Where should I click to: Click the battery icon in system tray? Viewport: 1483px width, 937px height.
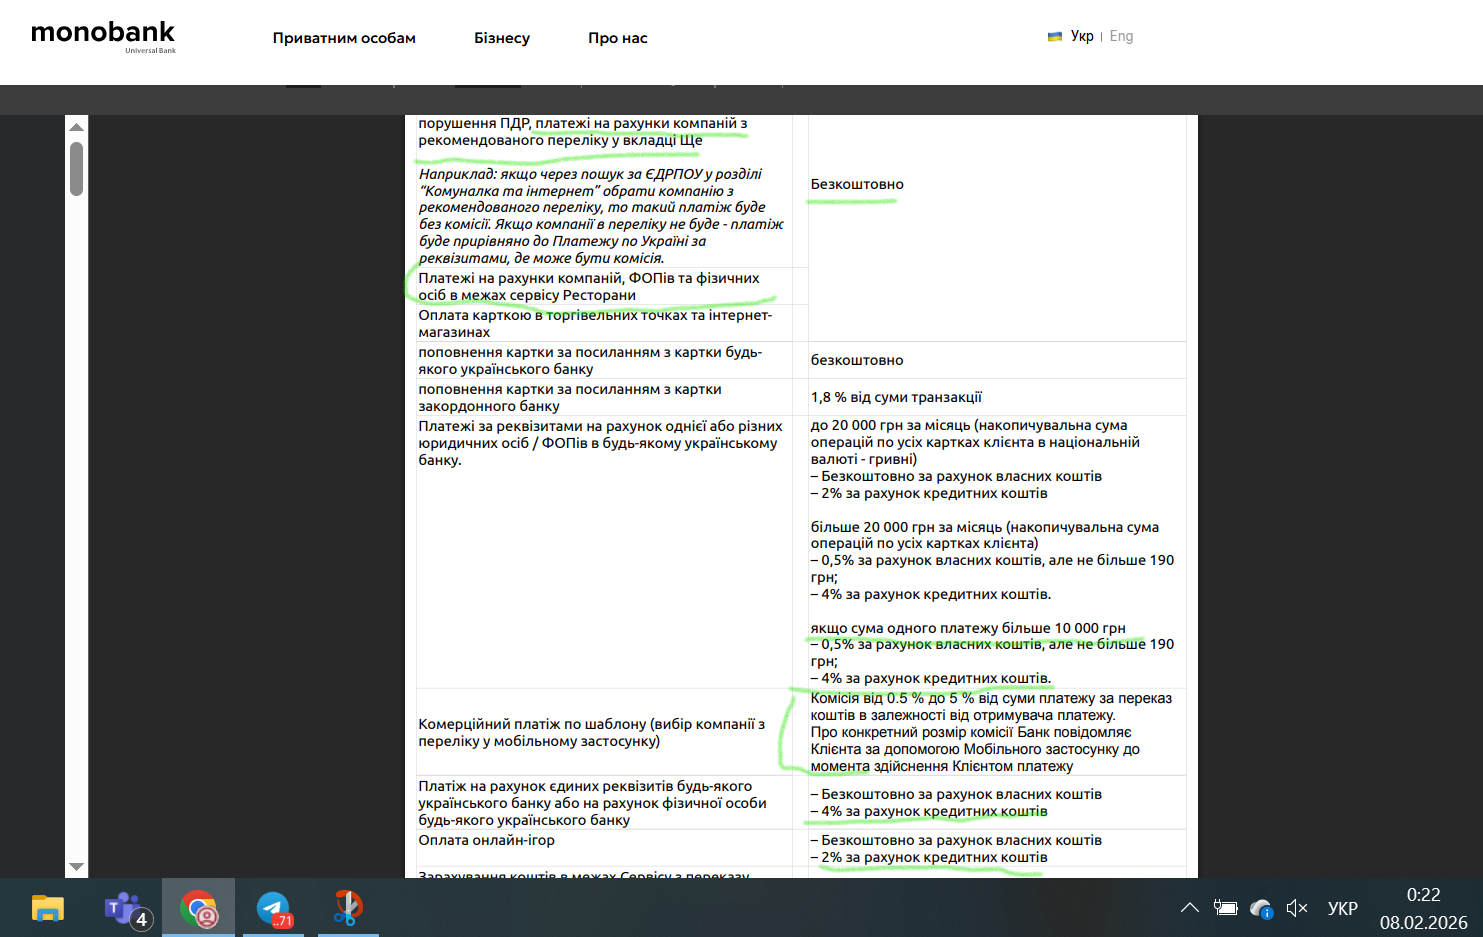point(1225,908)
